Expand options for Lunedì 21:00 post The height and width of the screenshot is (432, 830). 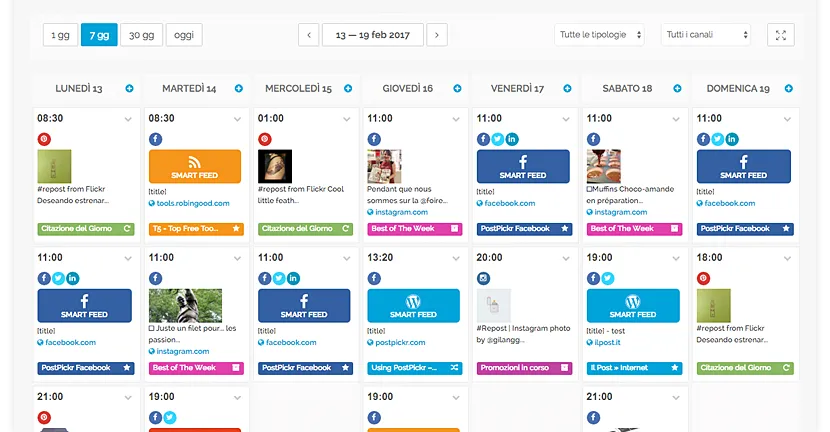point(128,398)
